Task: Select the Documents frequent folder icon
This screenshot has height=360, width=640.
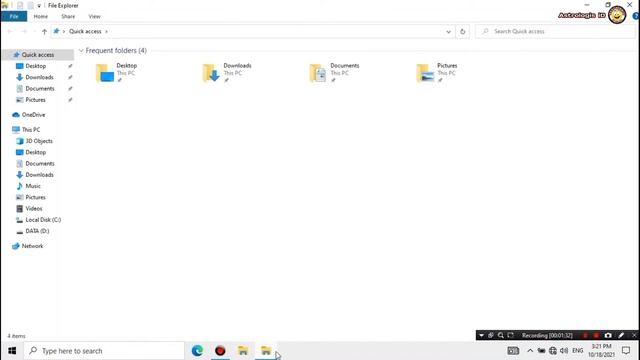Action: point(318,73)
